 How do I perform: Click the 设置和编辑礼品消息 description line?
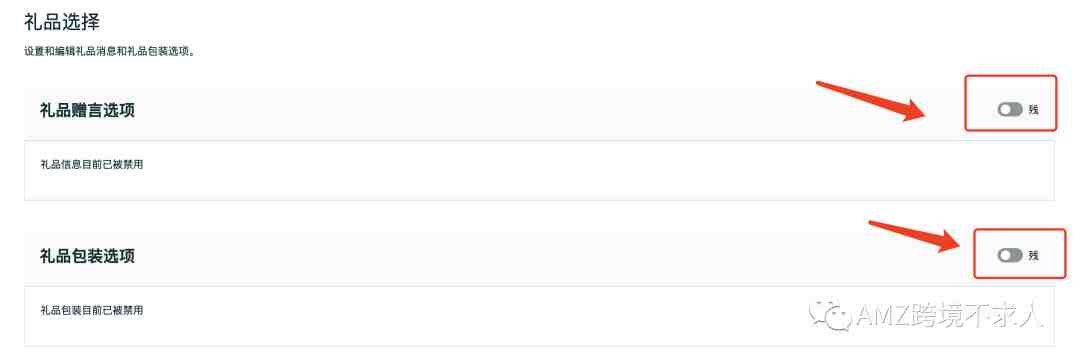point(109,52)
